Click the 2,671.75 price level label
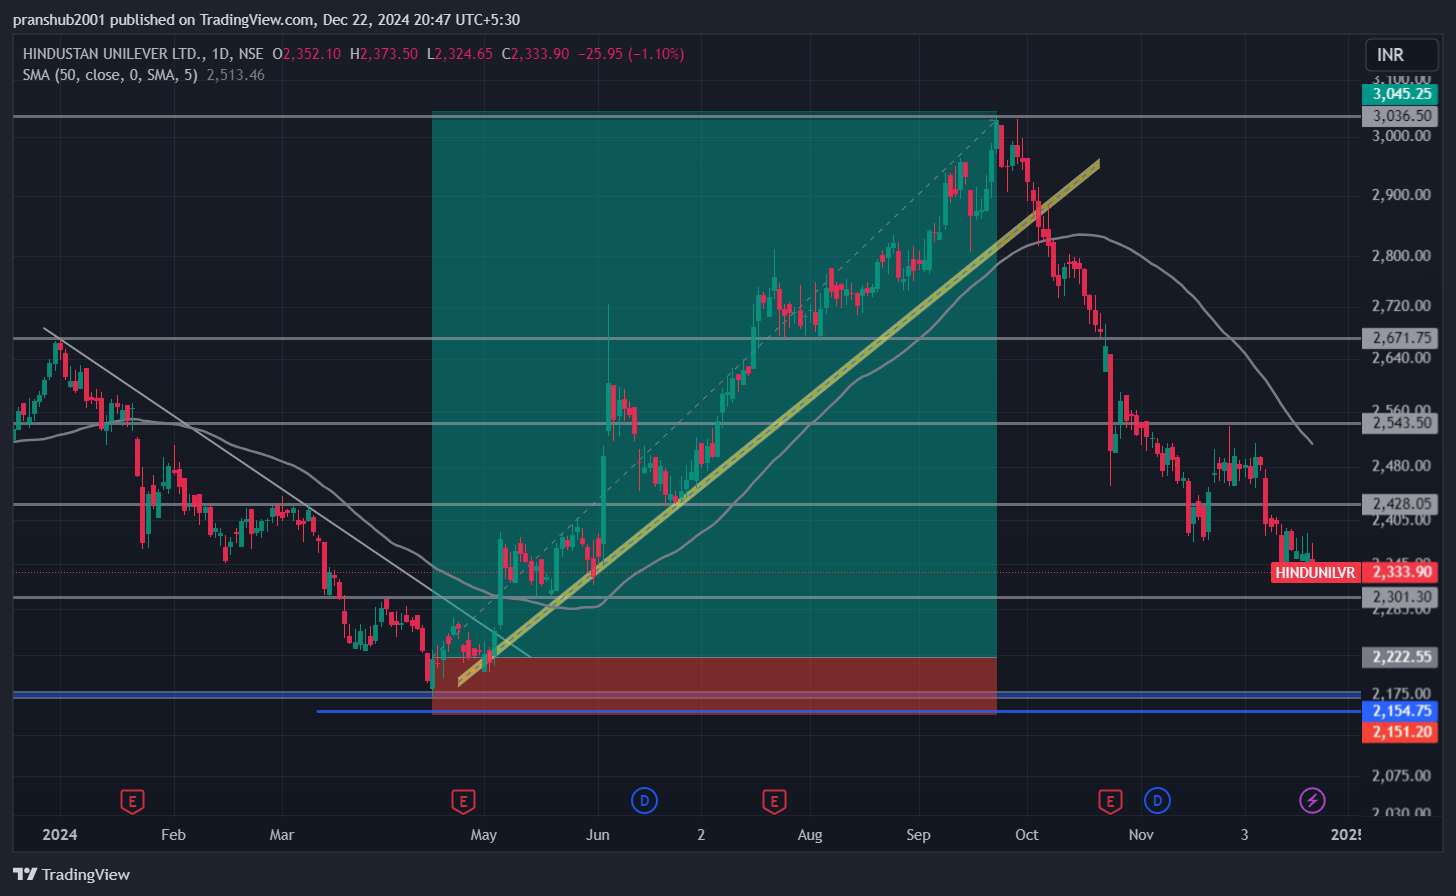 click(x=1401, y=338)
